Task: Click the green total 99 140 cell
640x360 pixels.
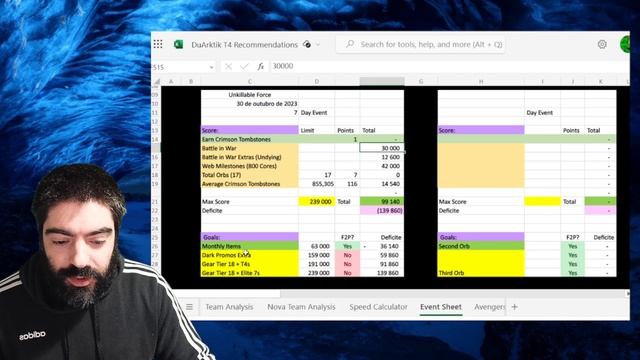Action: (382, 202)
